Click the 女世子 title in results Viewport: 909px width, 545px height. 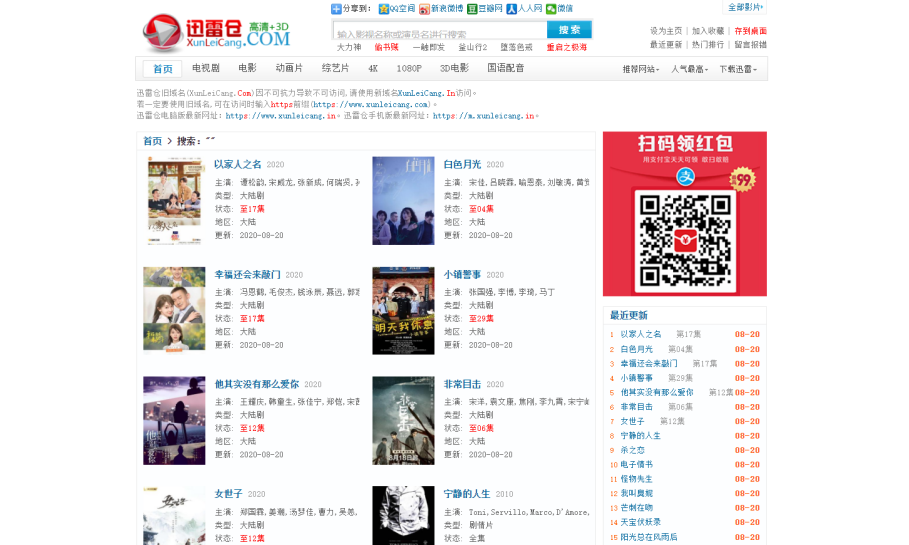(228, 494)
